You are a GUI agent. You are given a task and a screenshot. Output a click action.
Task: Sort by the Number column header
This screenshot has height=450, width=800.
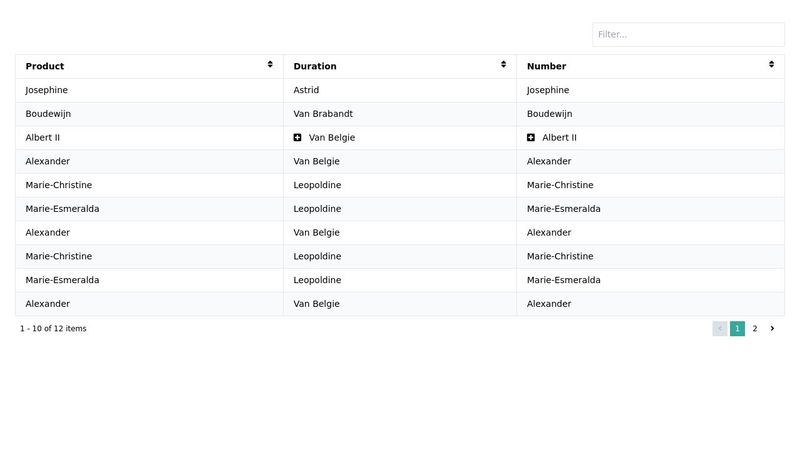546,66
